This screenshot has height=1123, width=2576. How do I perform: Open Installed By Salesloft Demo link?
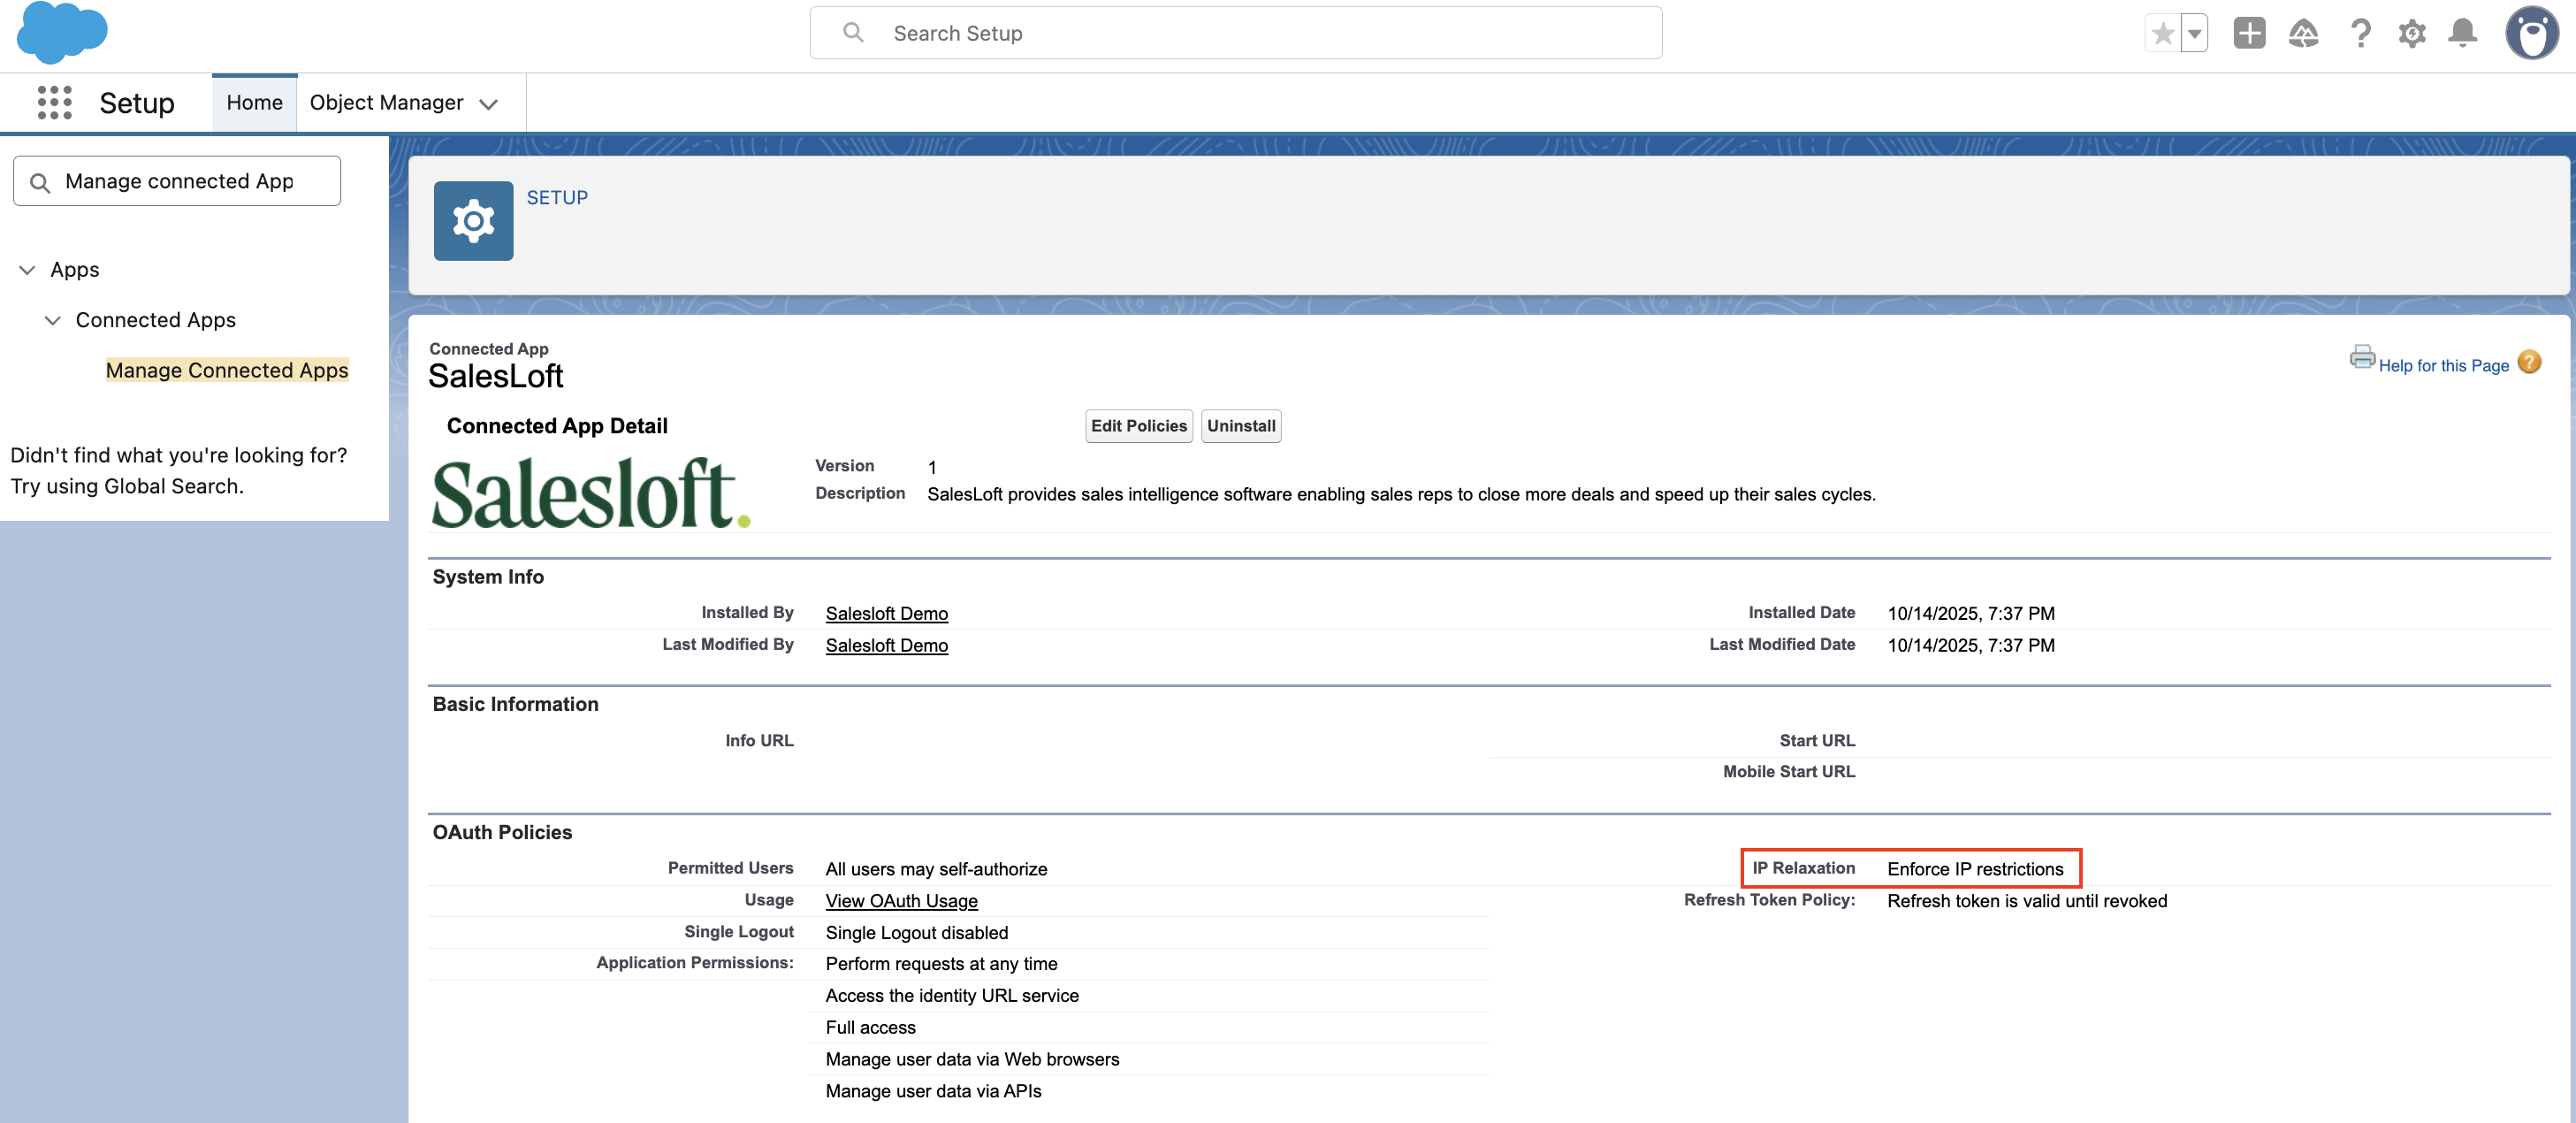click(886, 613)
